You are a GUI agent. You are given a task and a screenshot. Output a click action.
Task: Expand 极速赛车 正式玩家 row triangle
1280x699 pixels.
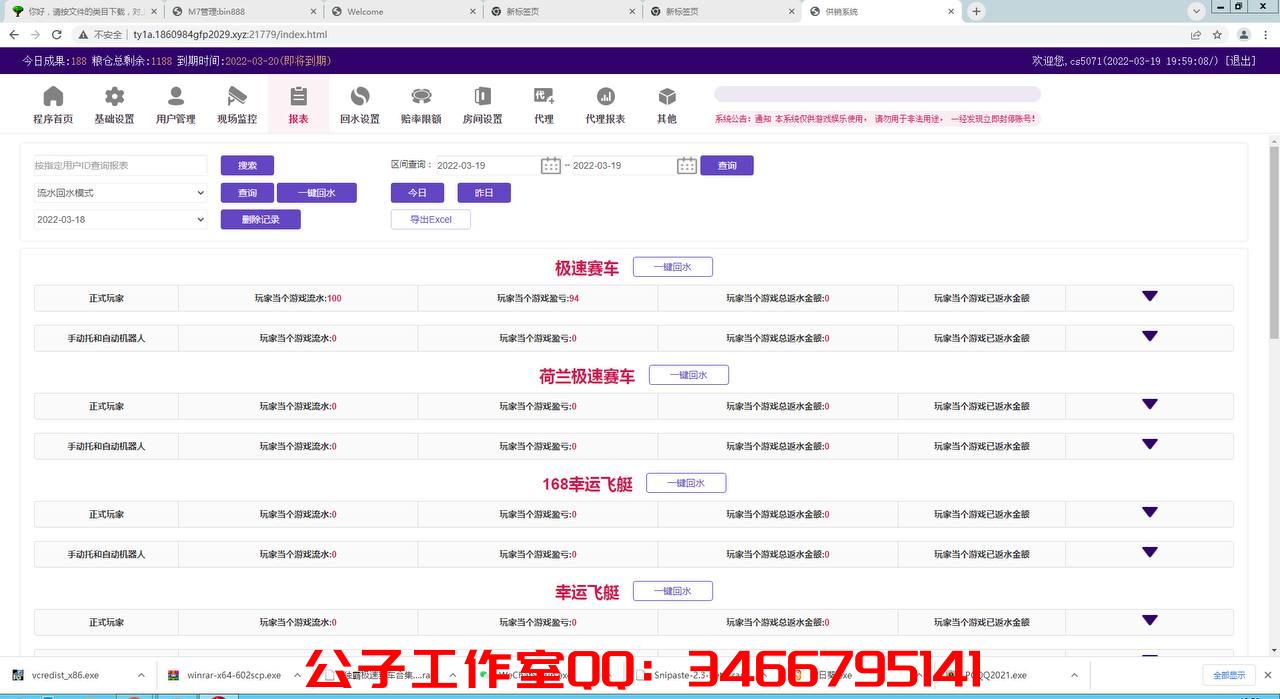(1150, 296)
